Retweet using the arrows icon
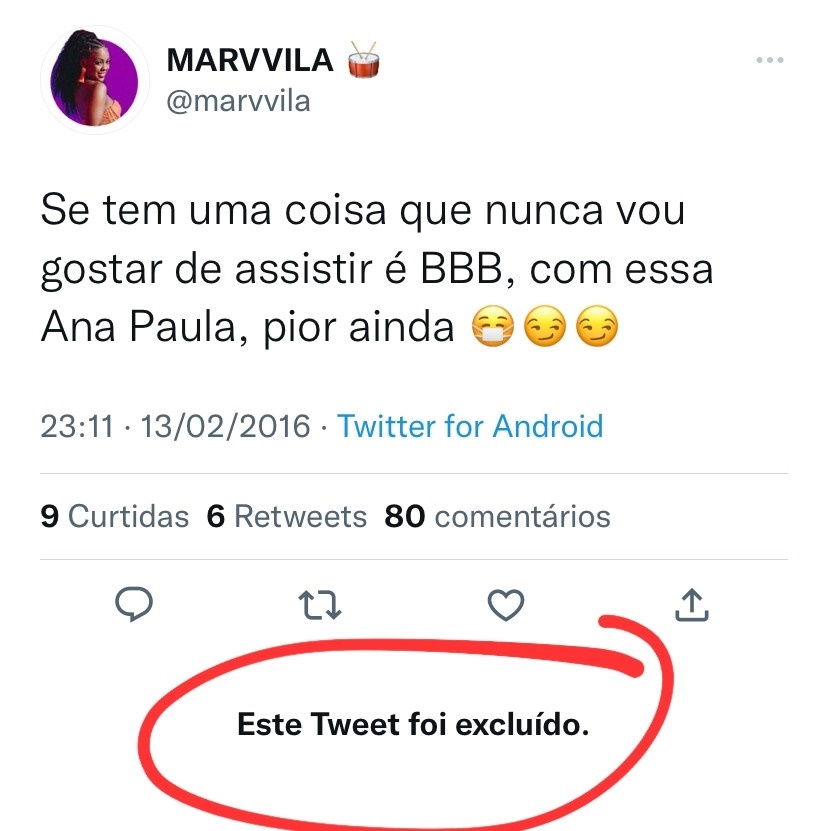828x831 pixels. pos(320,605)
